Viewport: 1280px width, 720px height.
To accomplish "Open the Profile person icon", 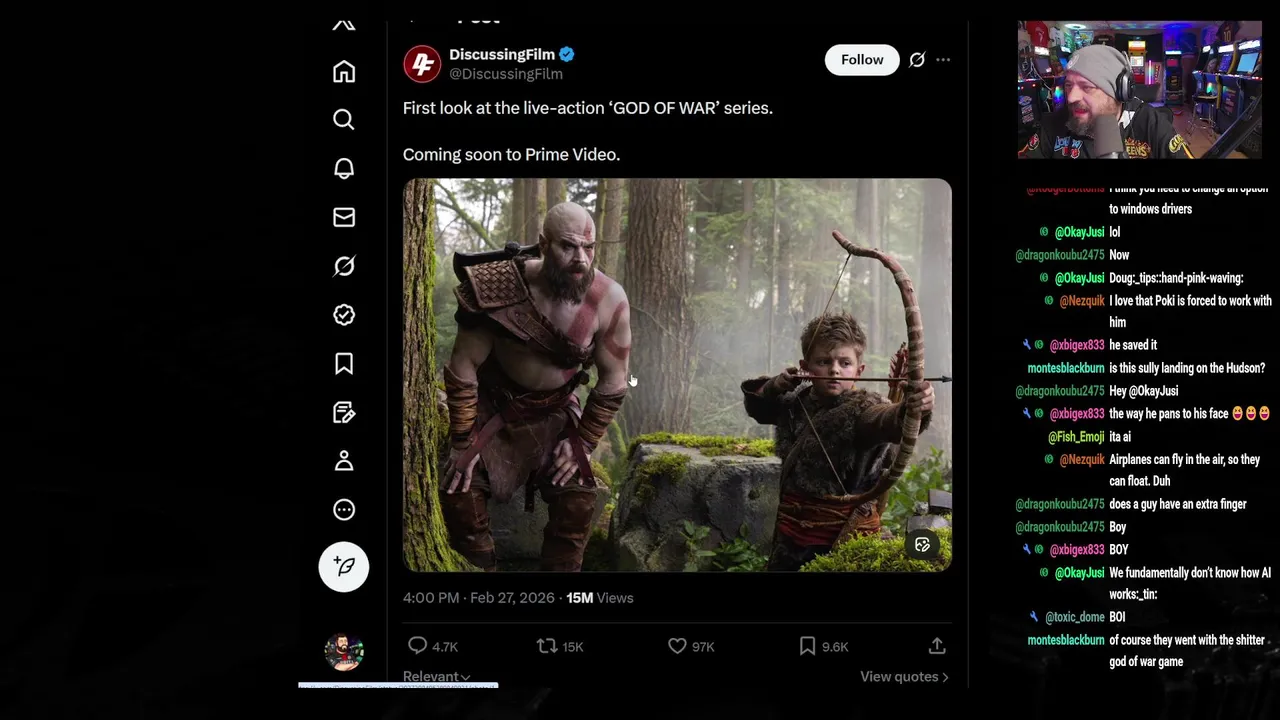I will 344,461.
